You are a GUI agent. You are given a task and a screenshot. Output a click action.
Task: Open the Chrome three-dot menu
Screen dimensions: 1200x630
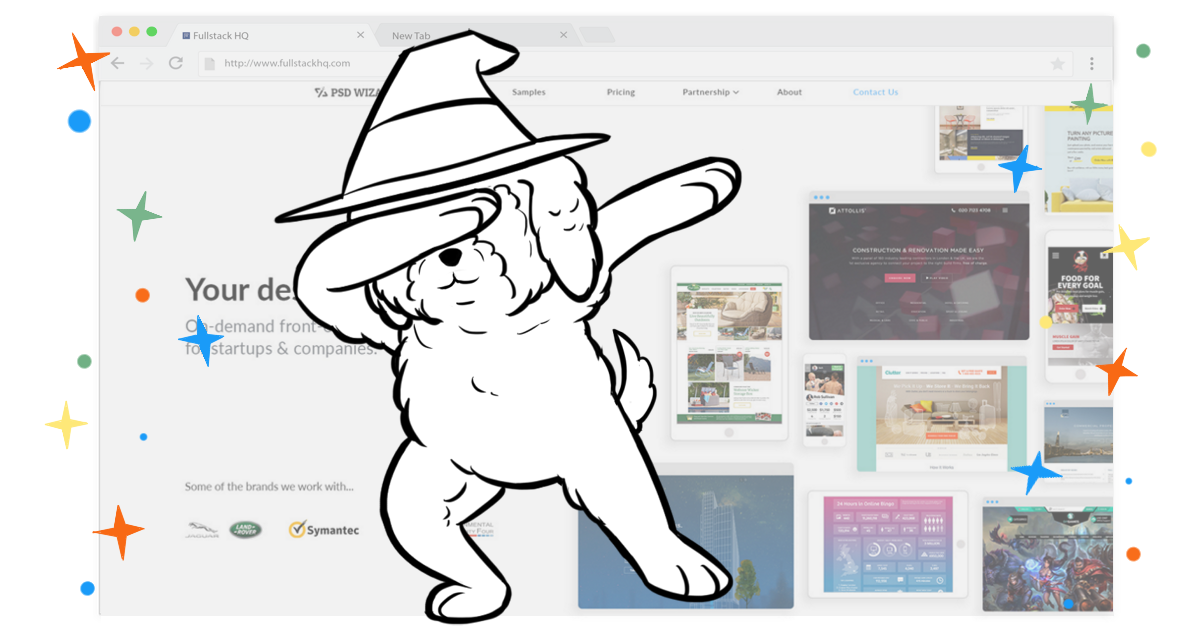point(1092,62)
